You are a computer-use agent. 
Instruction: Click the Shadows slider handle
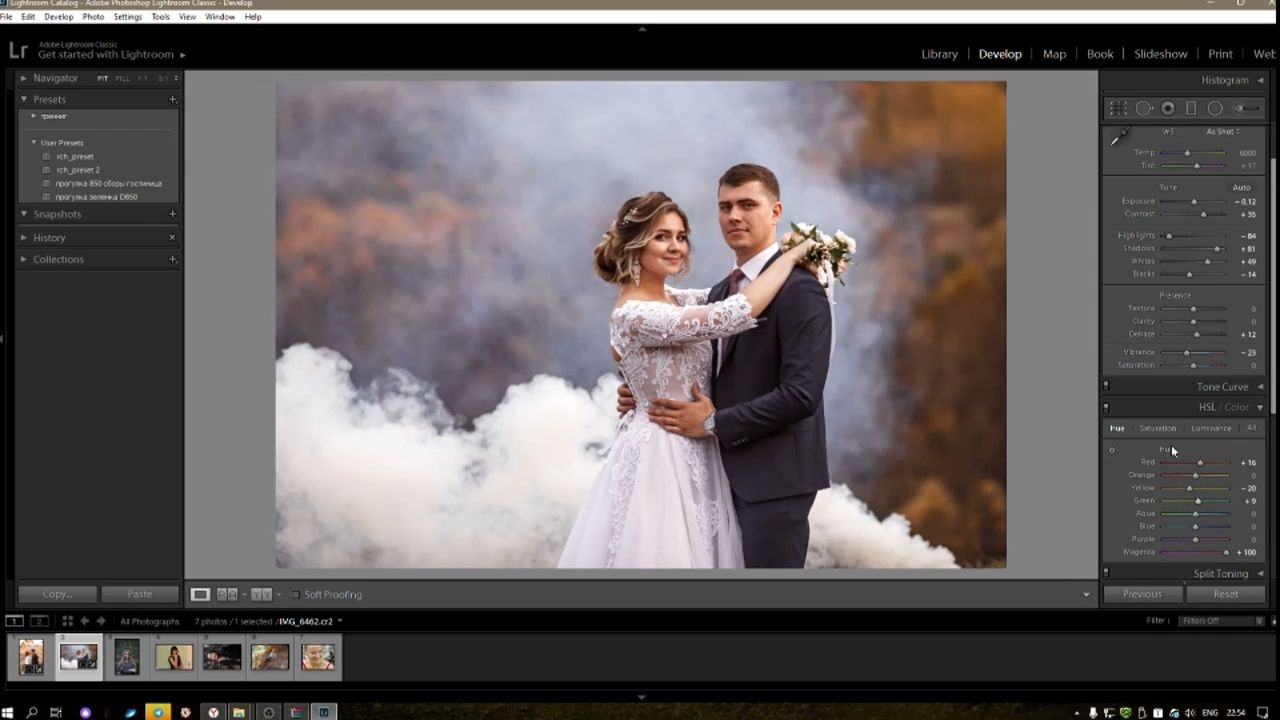1217,248
